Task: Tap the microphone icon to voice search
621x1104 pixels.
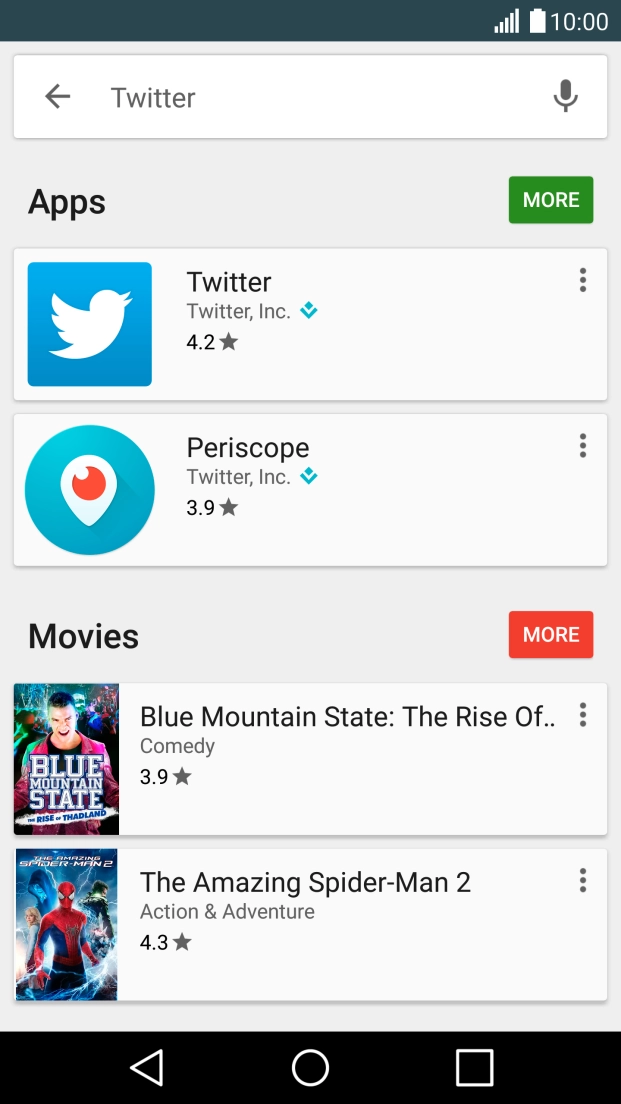Action: coord(565,96)
